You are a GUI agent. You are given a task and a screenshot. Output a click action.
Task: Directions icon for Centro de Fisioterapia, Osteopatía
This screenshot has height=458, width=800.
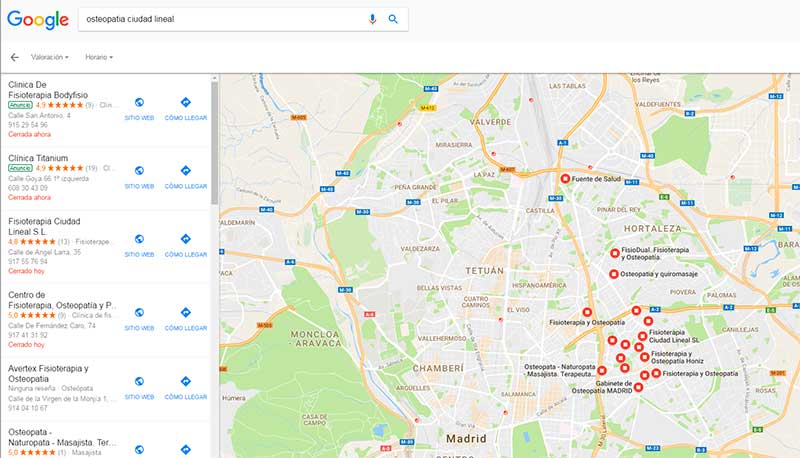coord(186,312)
